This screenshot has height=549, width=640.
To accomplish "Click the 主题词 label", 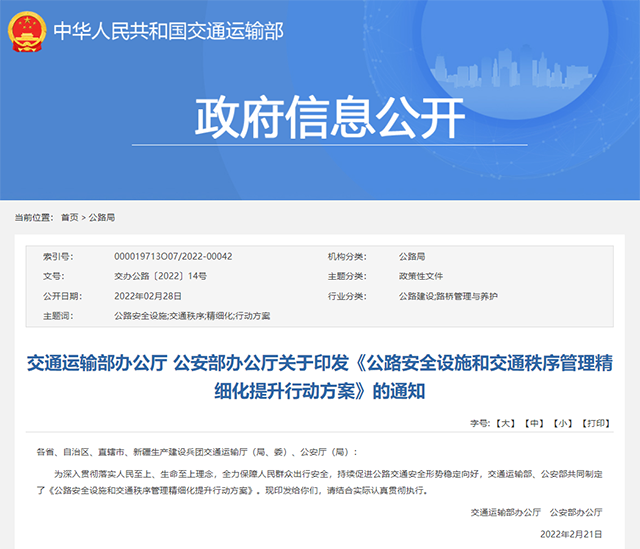I will [58, 316].
